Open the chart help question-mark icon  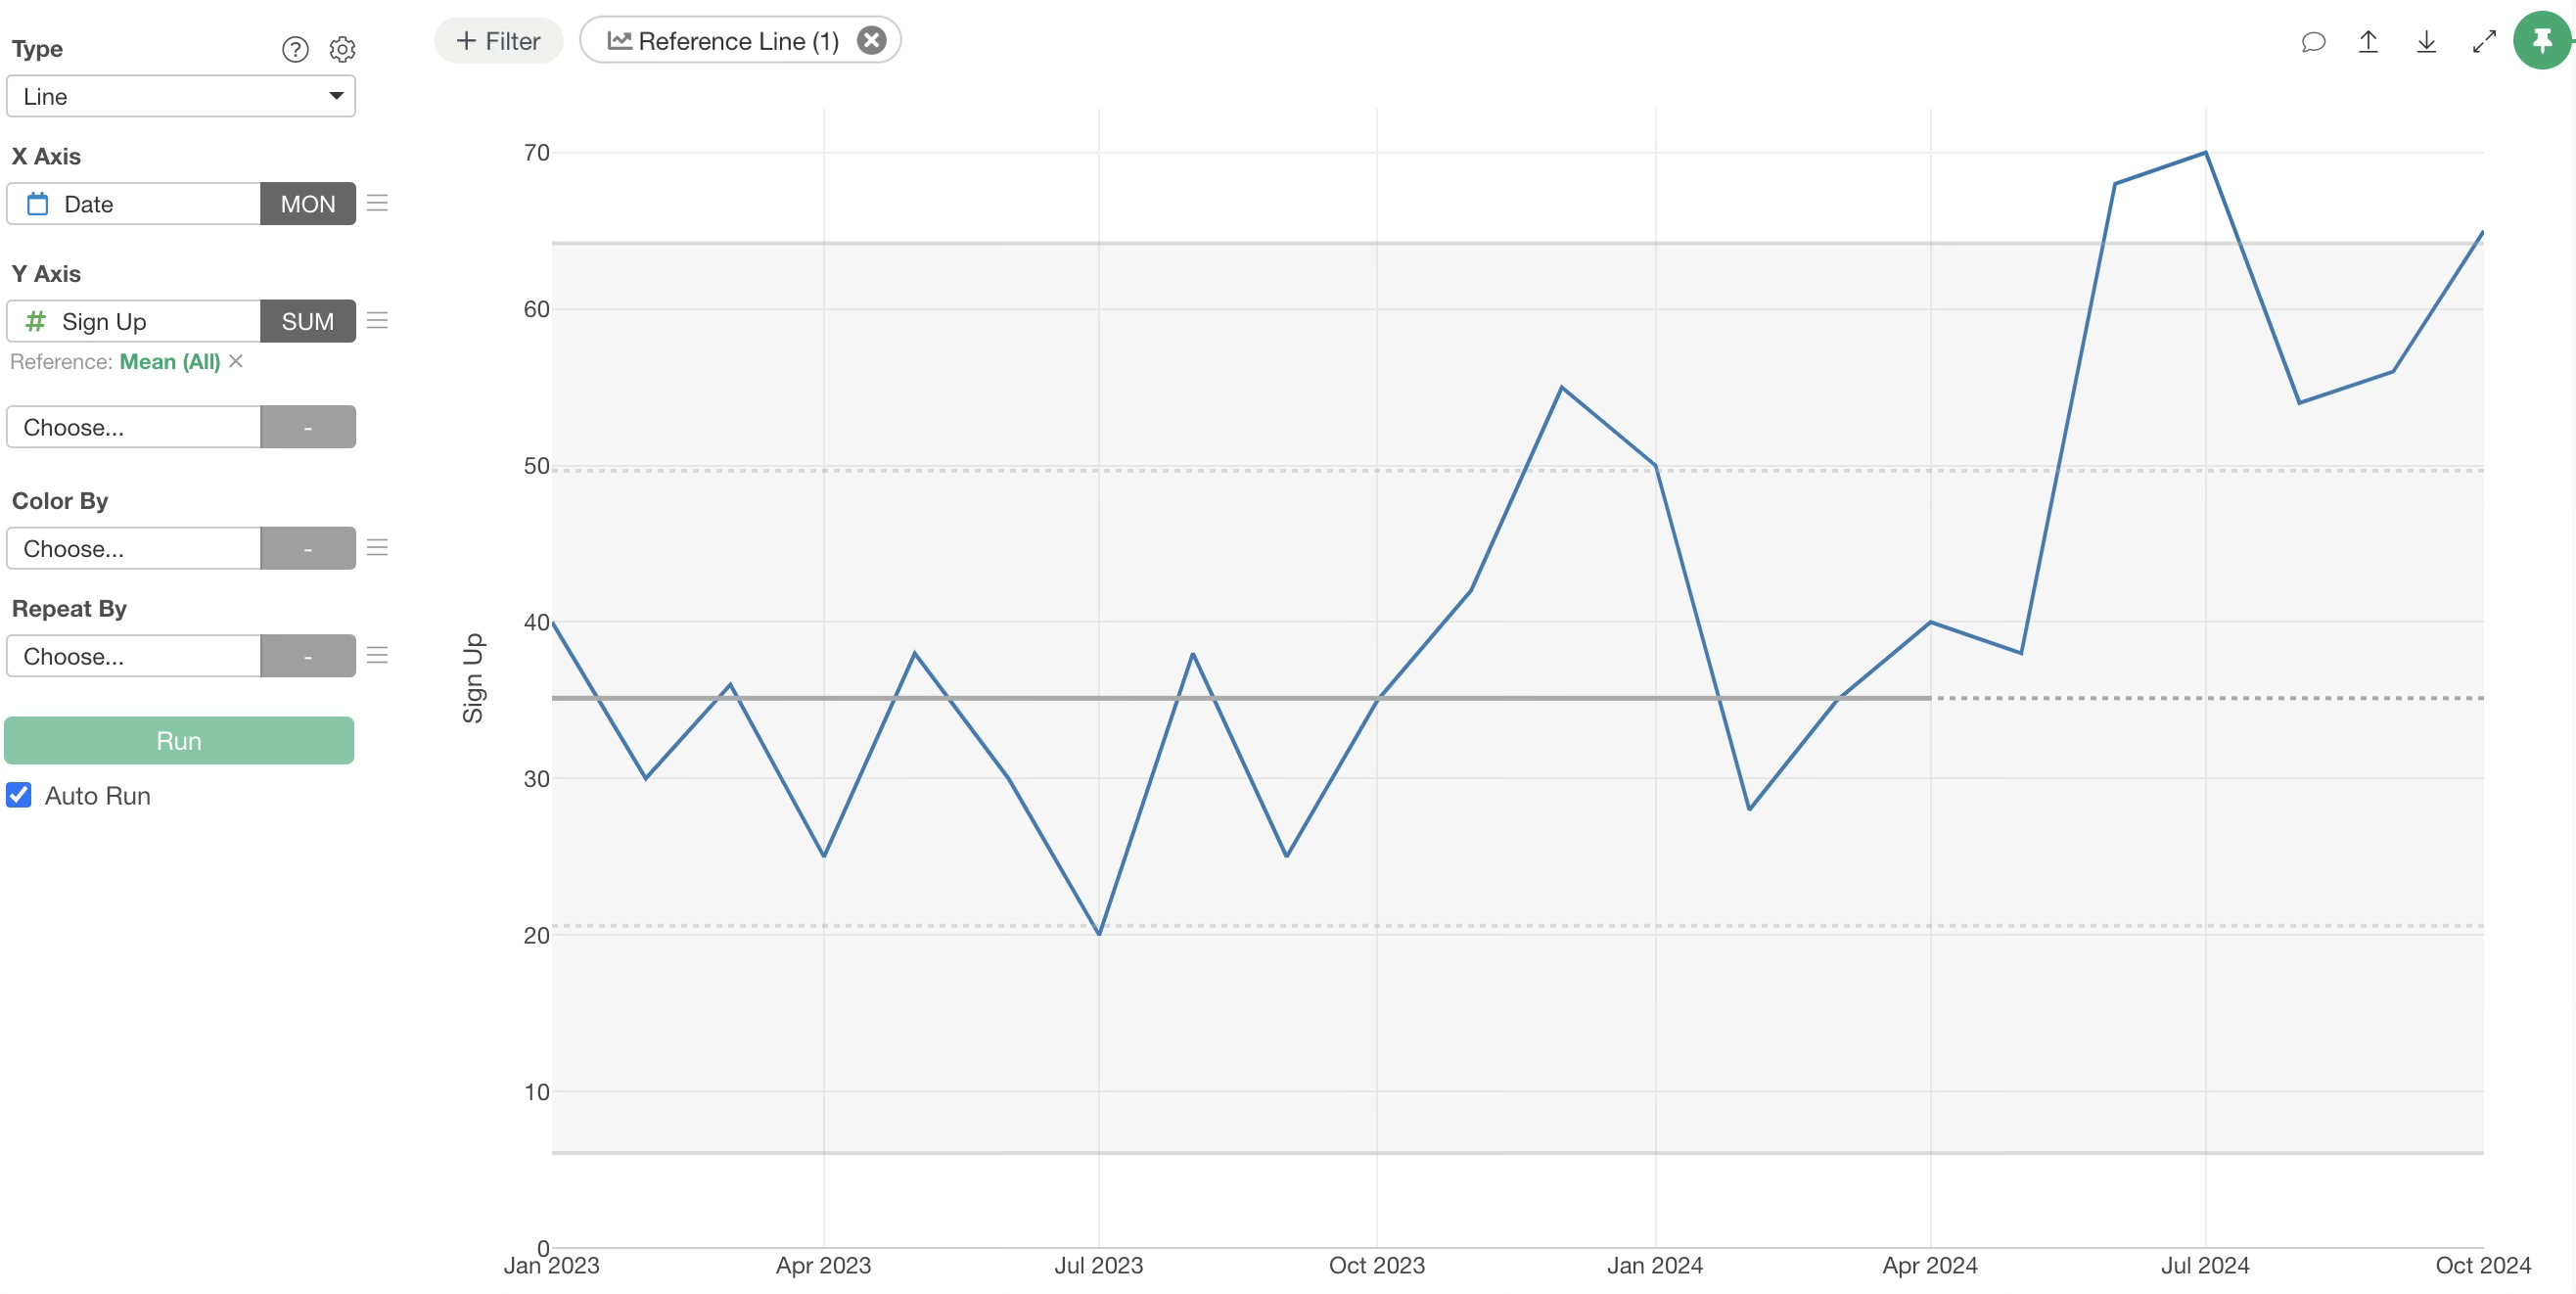[295, 49]
